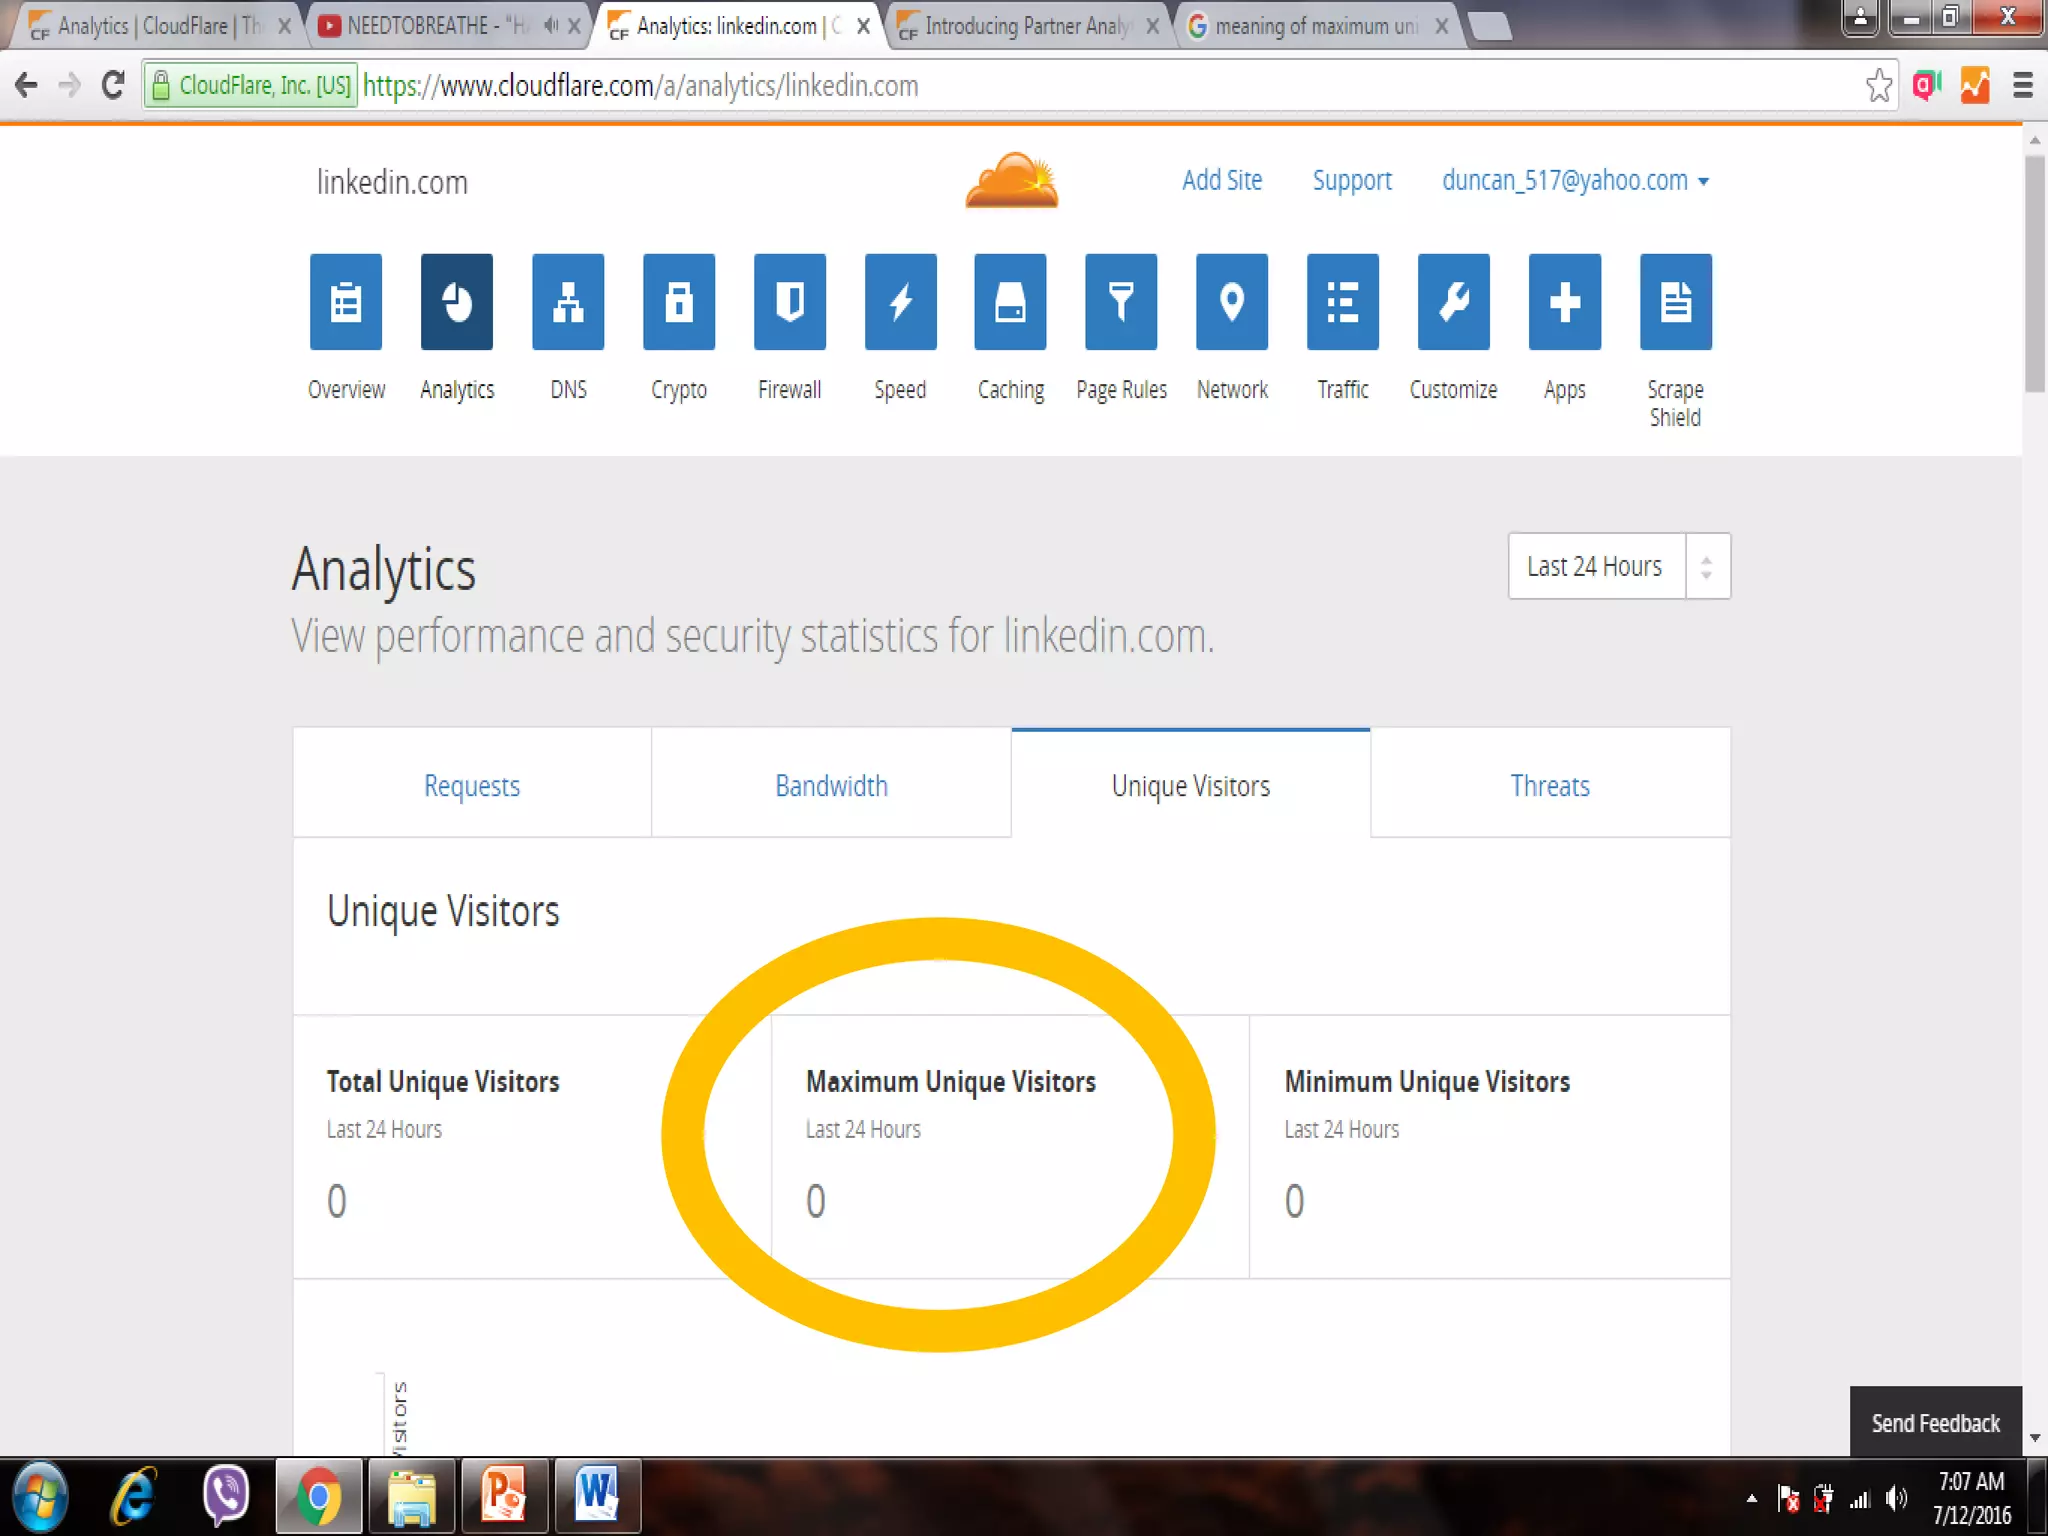Screen dimensions: 2048x1536
Task: Open Word from the Windows taskbar
Action: [x=596, y=1495]
